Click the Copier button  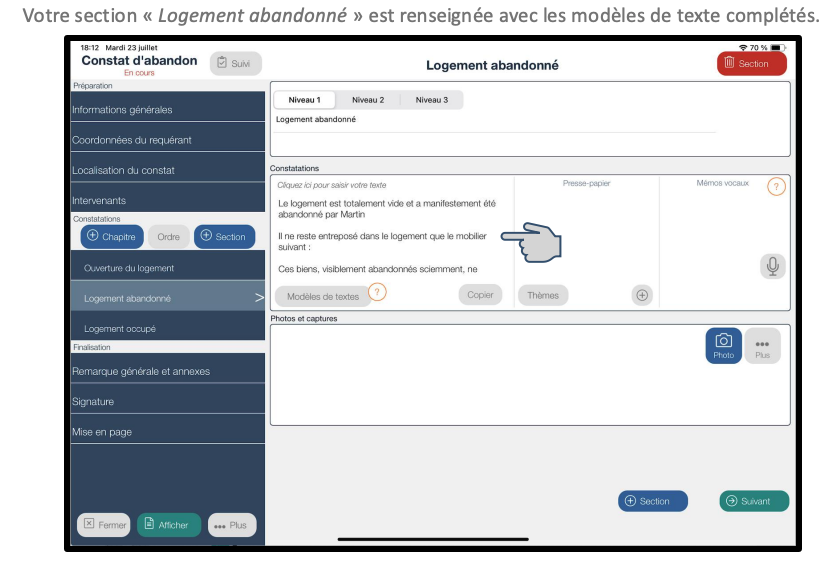pos(480,295)
